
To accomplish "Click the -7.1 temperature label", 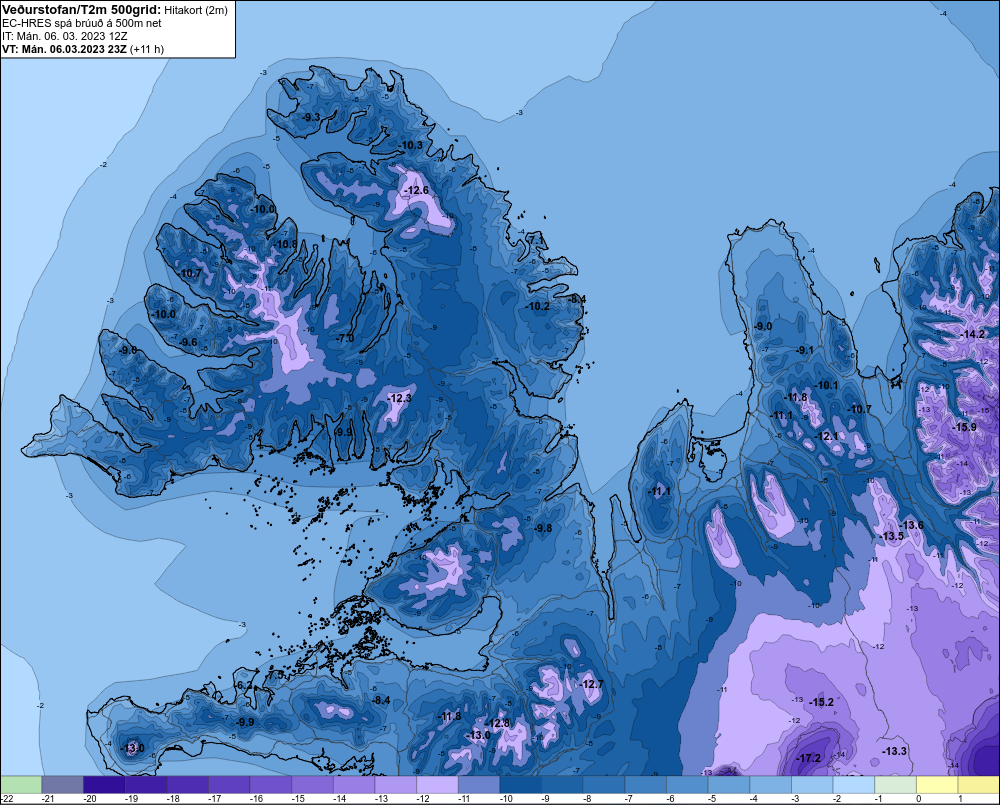I will 536,240.
